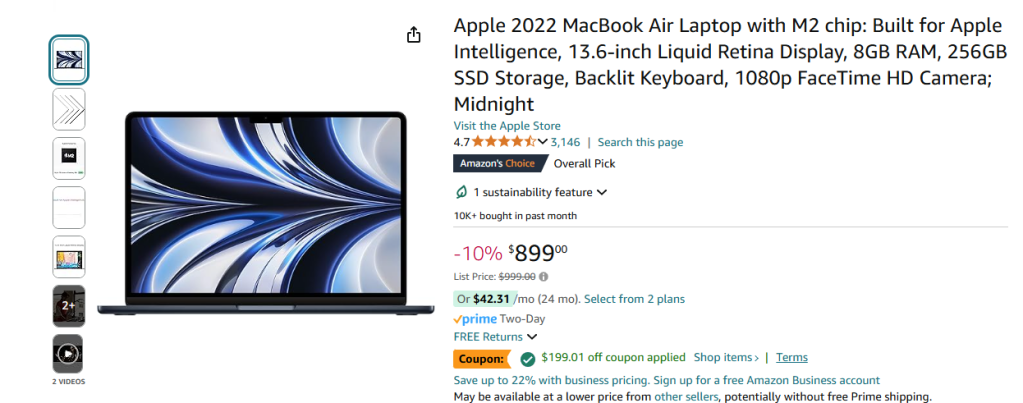The height and width of the screenshot is (403, 1023).
Task: Expand the sustainability feature dropdown
Action: 602,192
